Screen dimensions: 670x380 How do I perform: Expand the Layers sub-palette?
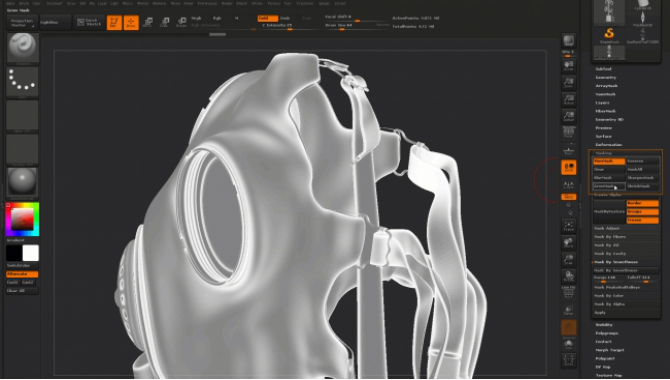pyautogui.click(x=602, y=103)
